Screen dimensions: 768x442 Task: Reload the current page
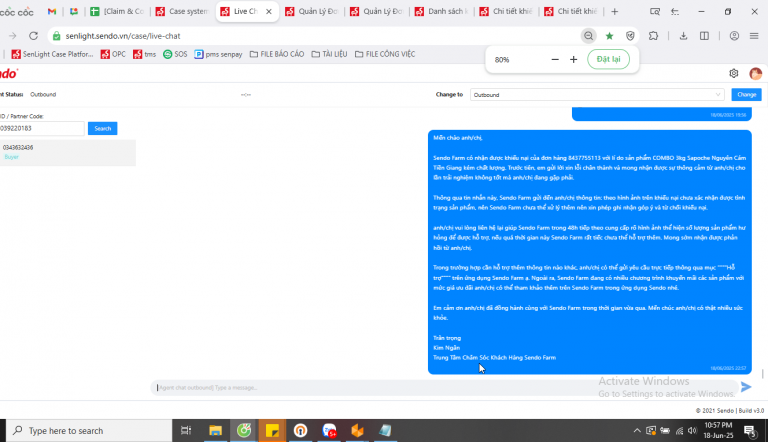(33, 36)
